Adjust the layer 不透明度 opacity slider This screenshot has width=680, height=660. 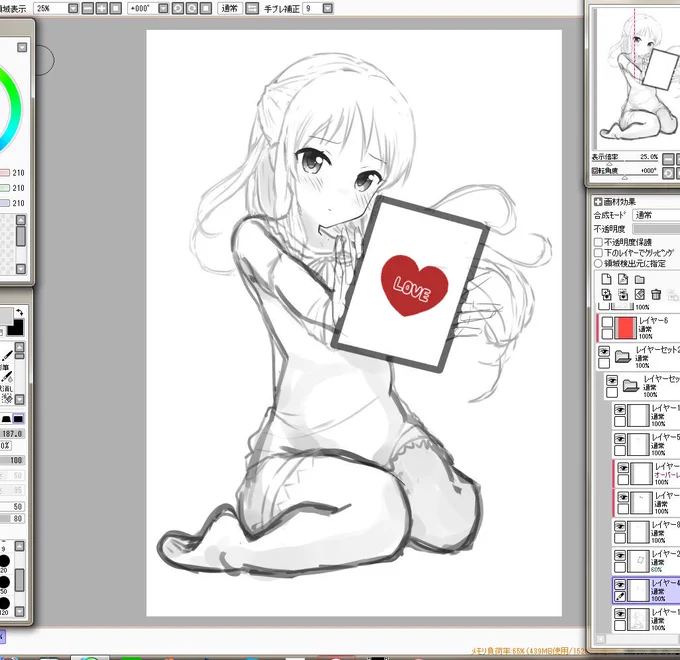[x=656, y=229]
